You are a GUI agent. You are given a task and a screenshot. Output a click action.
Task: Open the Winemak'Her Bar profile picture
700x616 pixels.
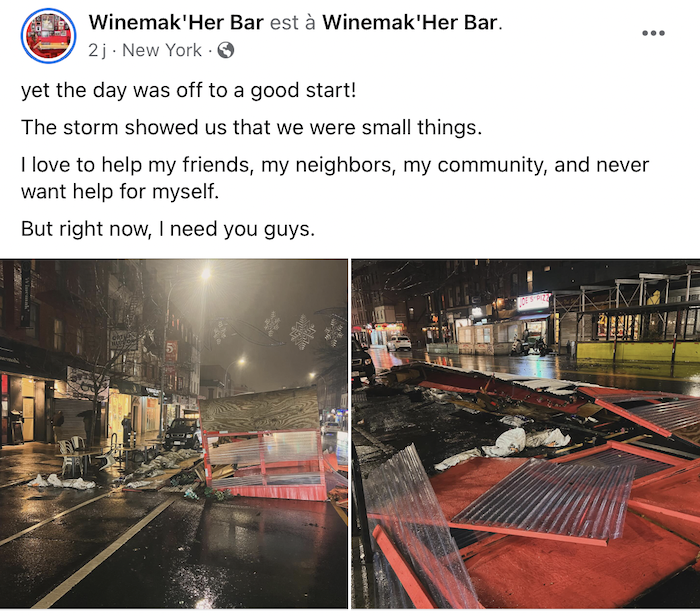coord(48,36)
